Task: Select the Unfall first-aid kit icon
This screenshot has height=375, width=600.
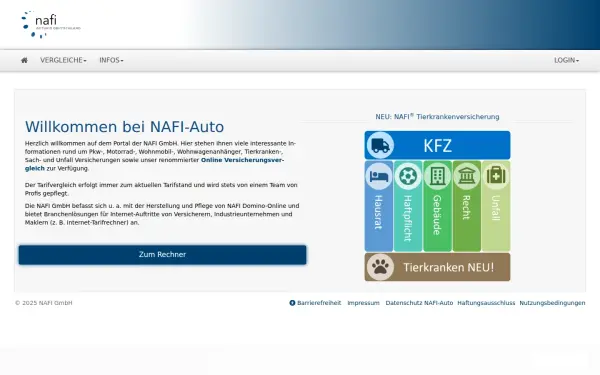Action: click(496, 176)
